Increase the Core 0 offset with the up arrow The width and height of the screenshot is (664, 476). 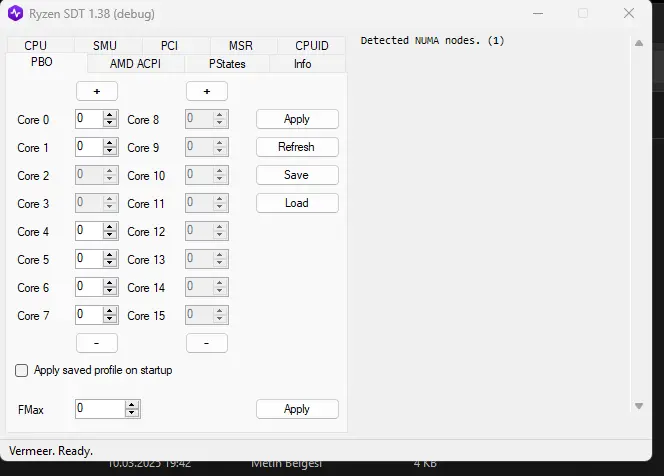(110, 115)
